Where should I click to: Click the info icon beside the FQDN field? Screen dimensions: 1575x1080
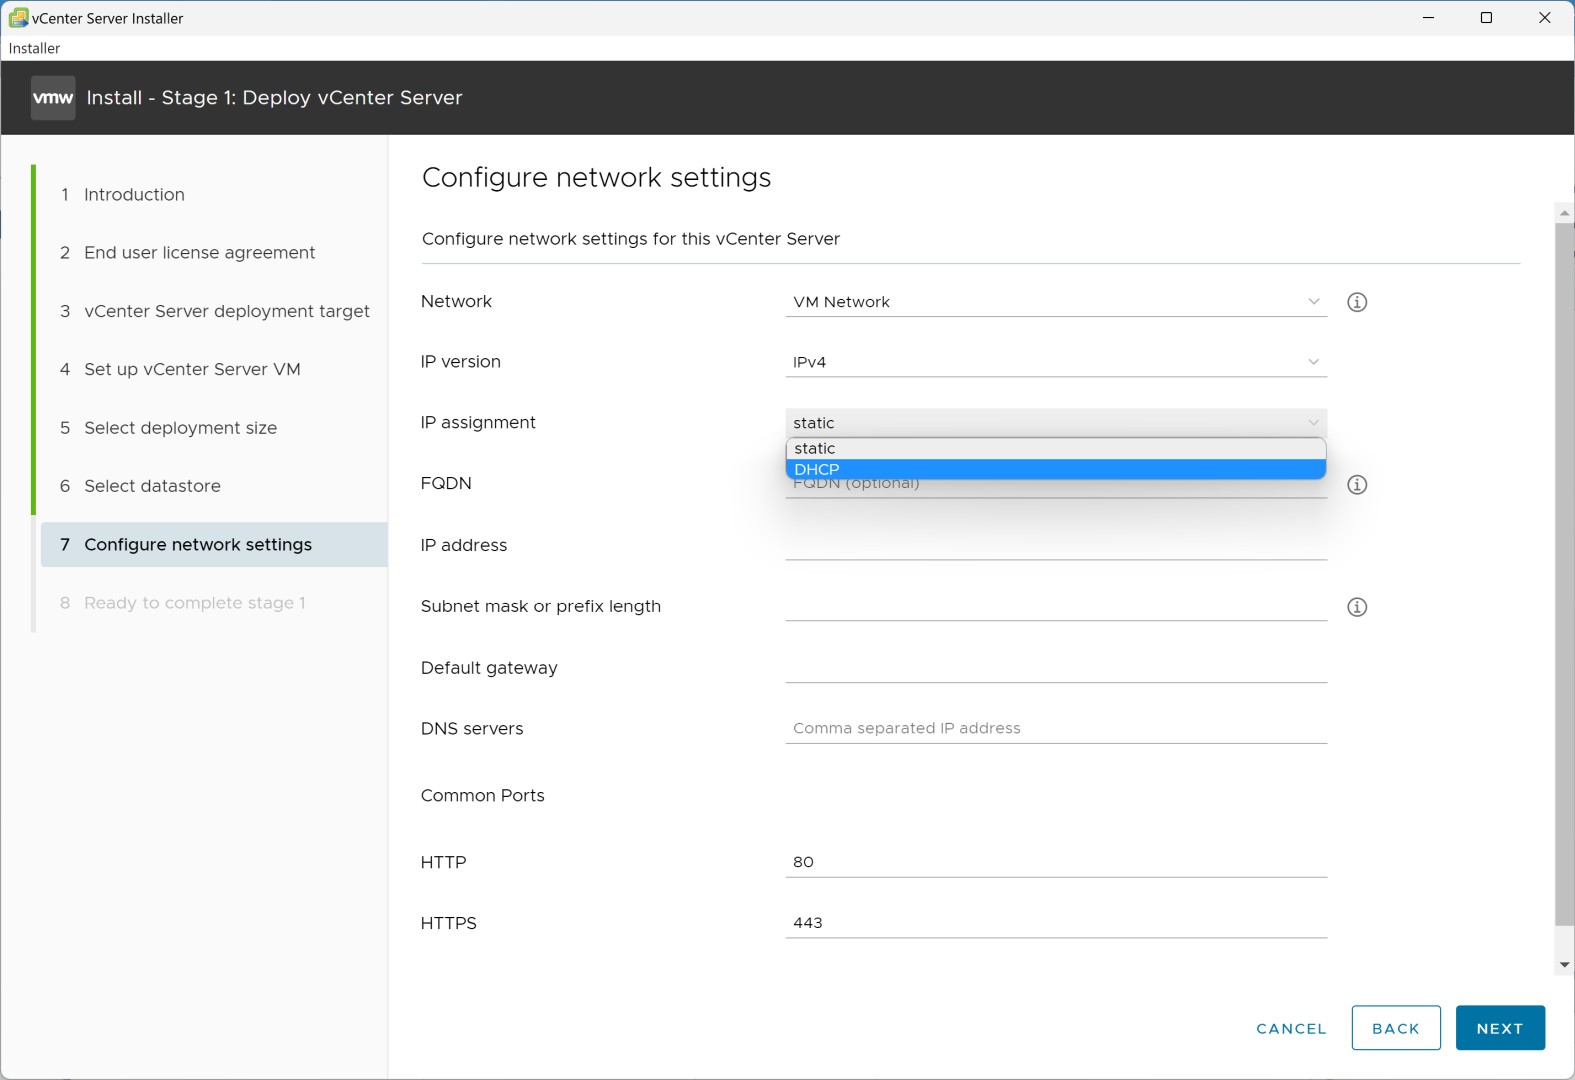coord(1357,485)
